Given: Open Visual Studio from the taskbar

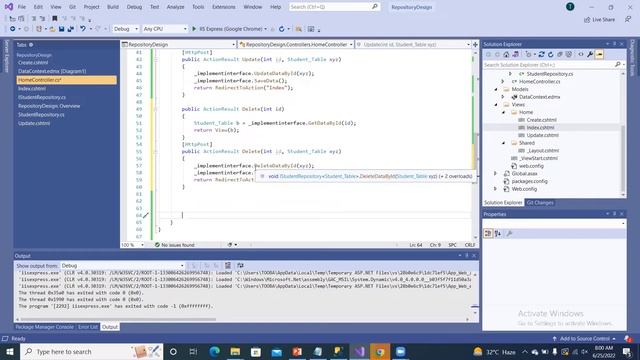Looking at the screenshot, I should pos(359,351).
